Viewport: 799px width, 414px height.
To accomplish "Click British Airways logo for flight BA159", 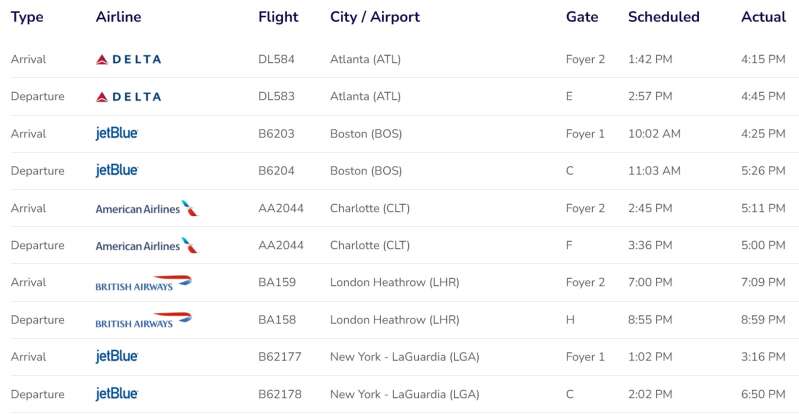I will [144, 283].
